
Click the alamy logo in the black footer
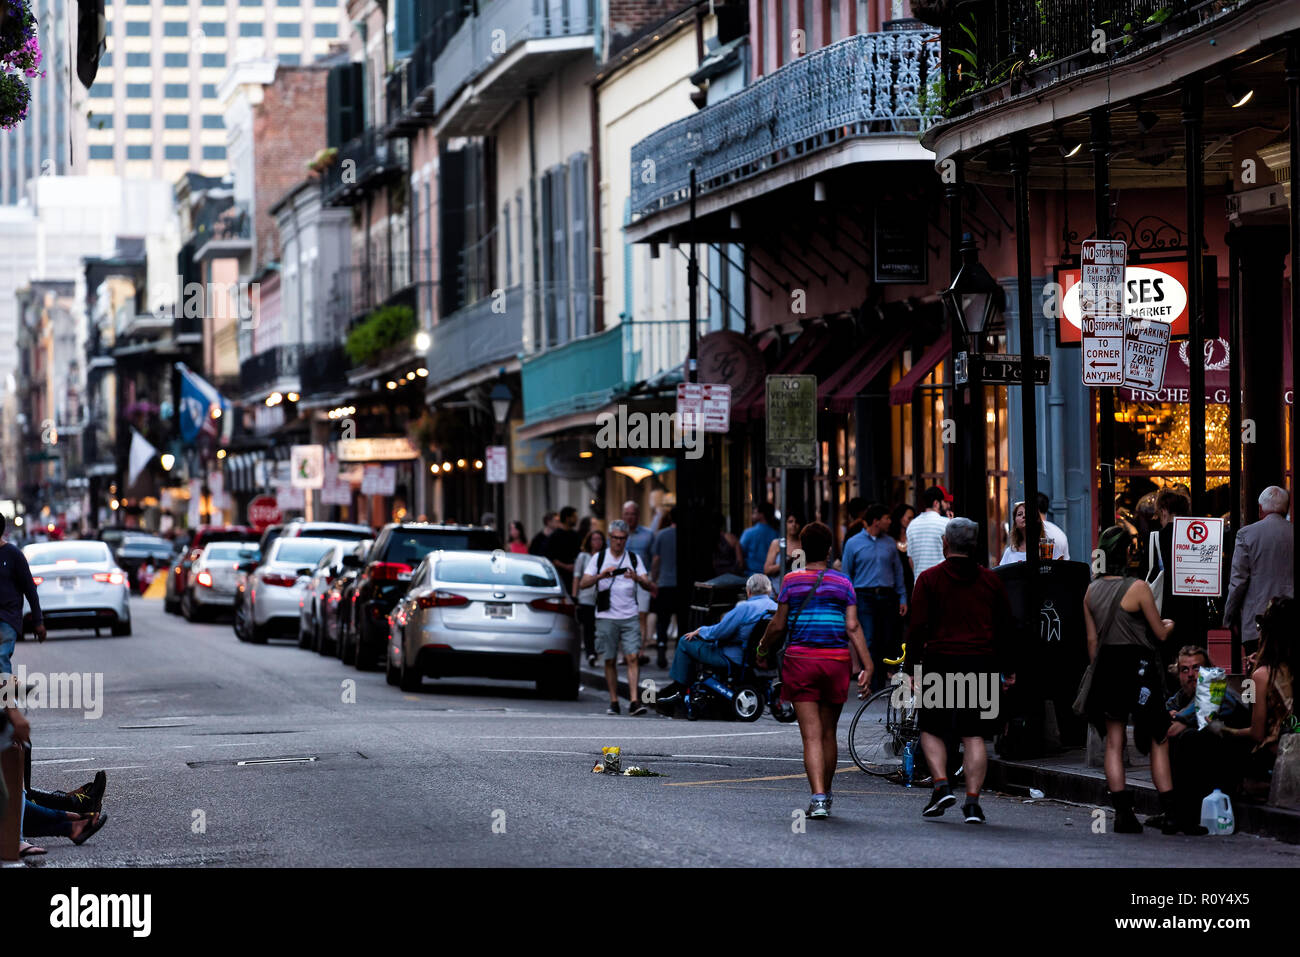pyautogui.click(x=100, y=912)
